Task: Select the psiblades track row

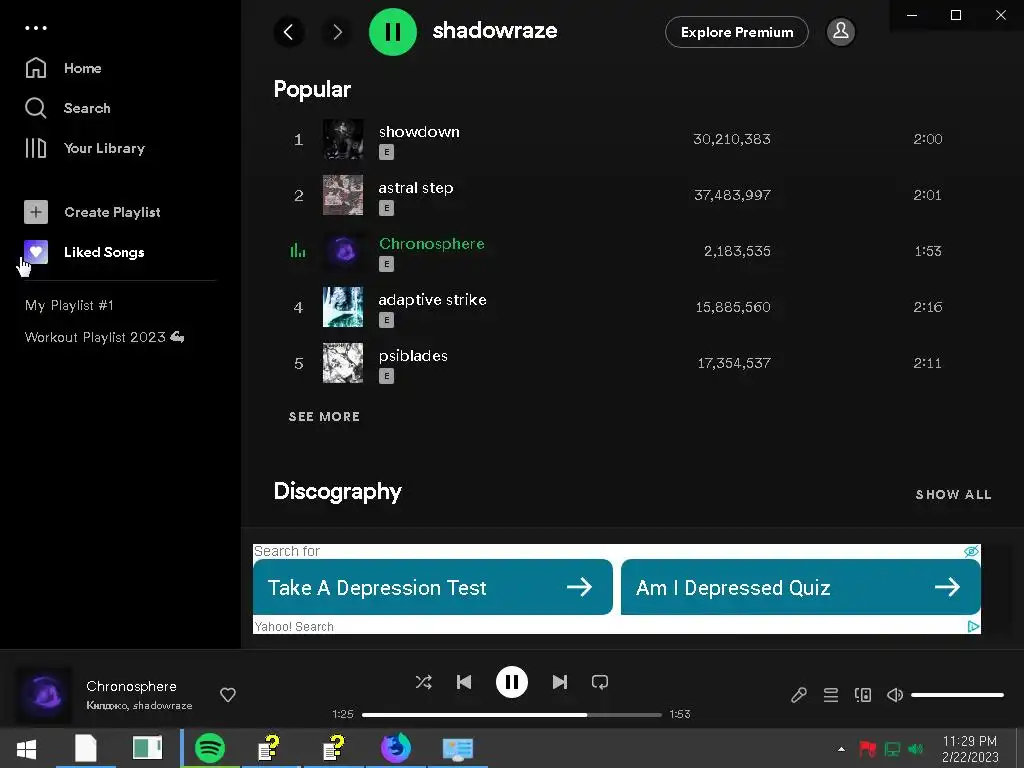Action: [x=617, y=363]
